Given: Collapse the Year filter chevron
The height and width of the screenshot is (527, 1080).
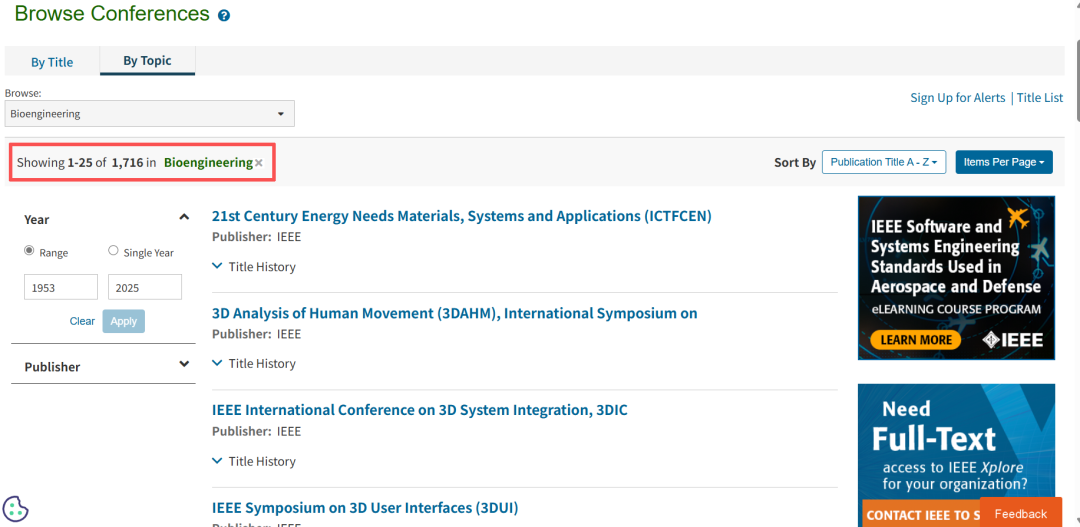Looking at the screenshot, I should [x=184, y=217].
